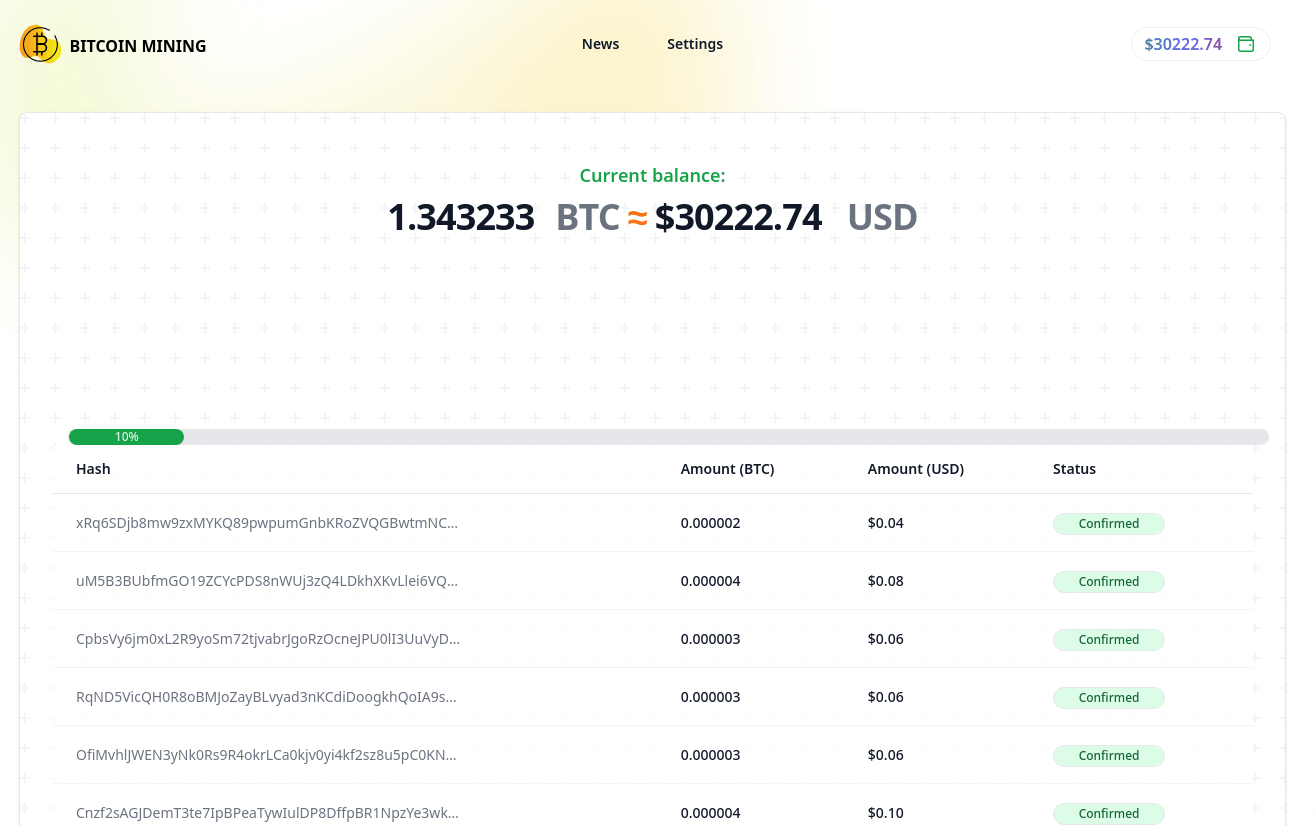
Task: Click the Amount (USD) column header
Action: coord(915,469)
